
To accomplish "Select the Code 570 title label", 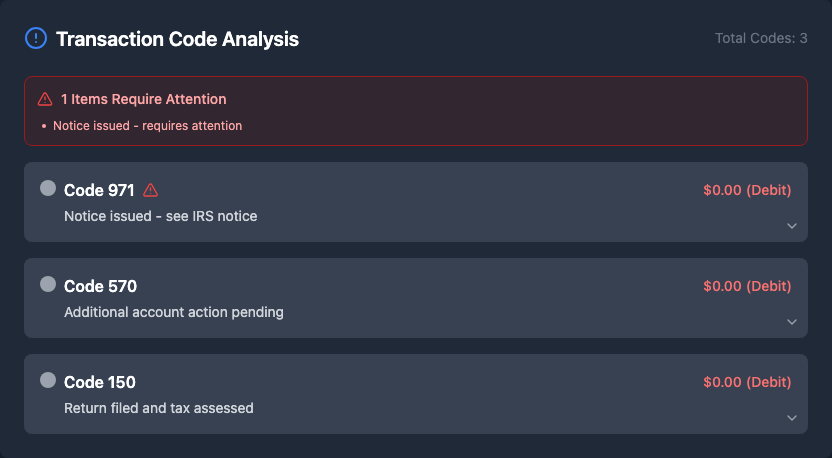I will point(100,286).
